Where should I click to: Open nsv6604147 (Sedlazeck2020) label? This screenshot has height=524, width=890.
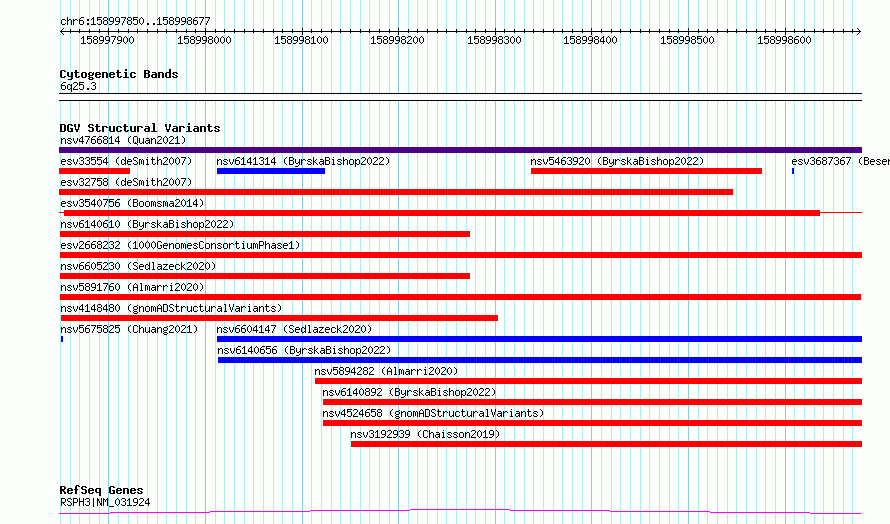click(294, 329)
